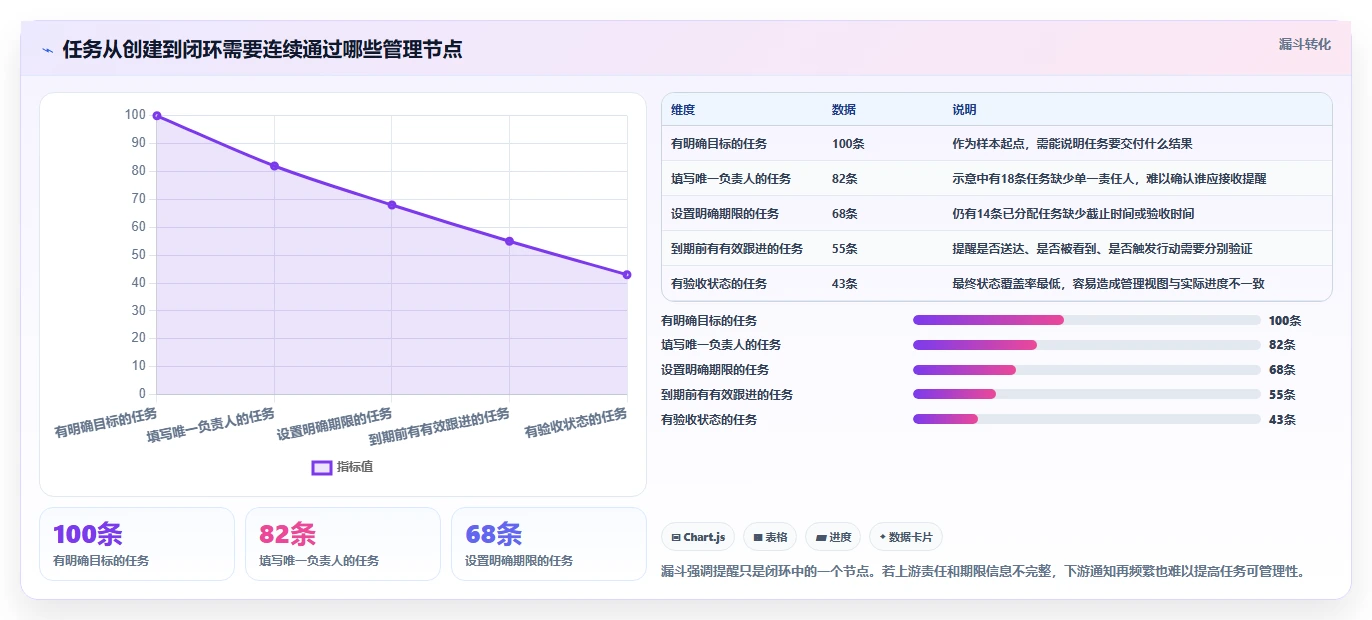Click the x-axis label 设置明确期限的任务
This screenshot has height=620, width=1372.
334,424
